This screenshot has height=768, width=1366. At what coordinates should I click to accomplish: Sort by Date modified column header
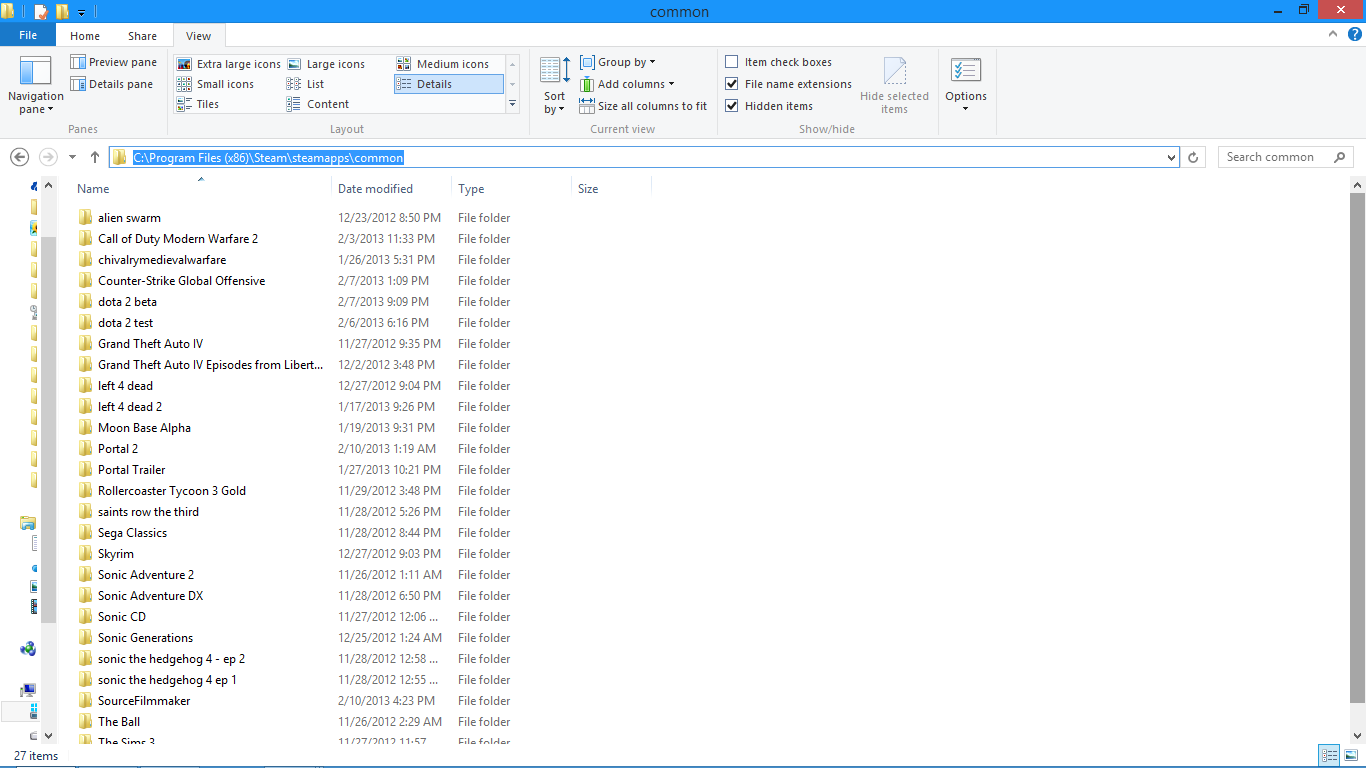point(391,188)
